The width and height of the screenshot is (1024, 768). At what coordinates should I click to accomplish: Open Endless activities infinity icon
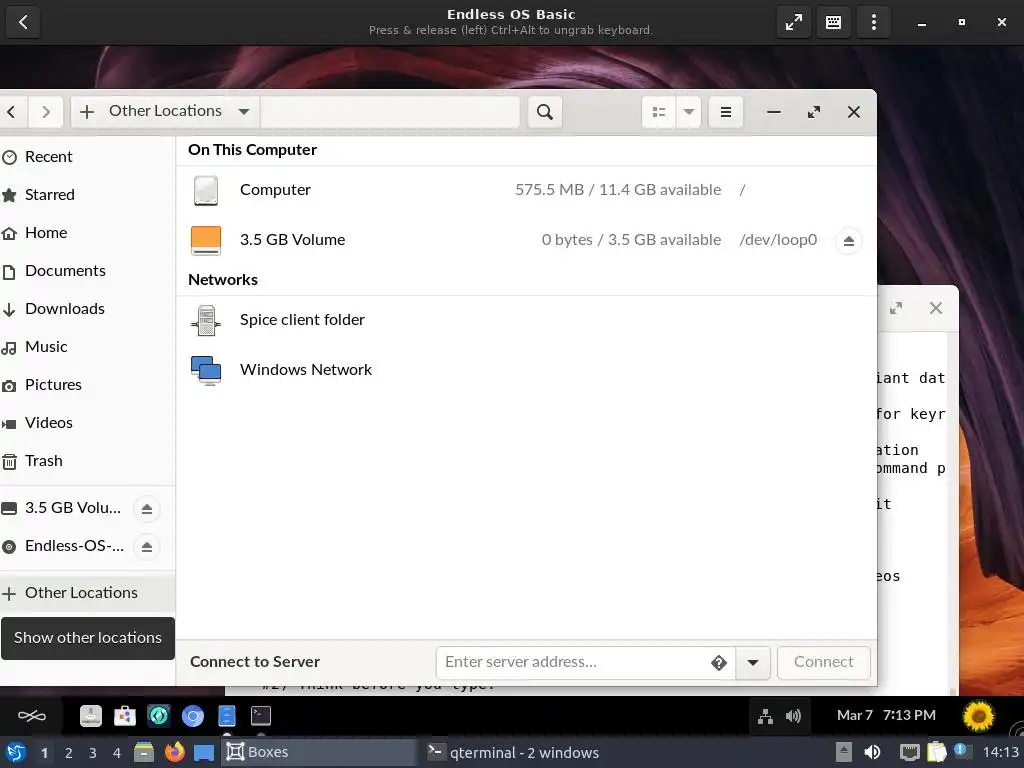(31, 716)
